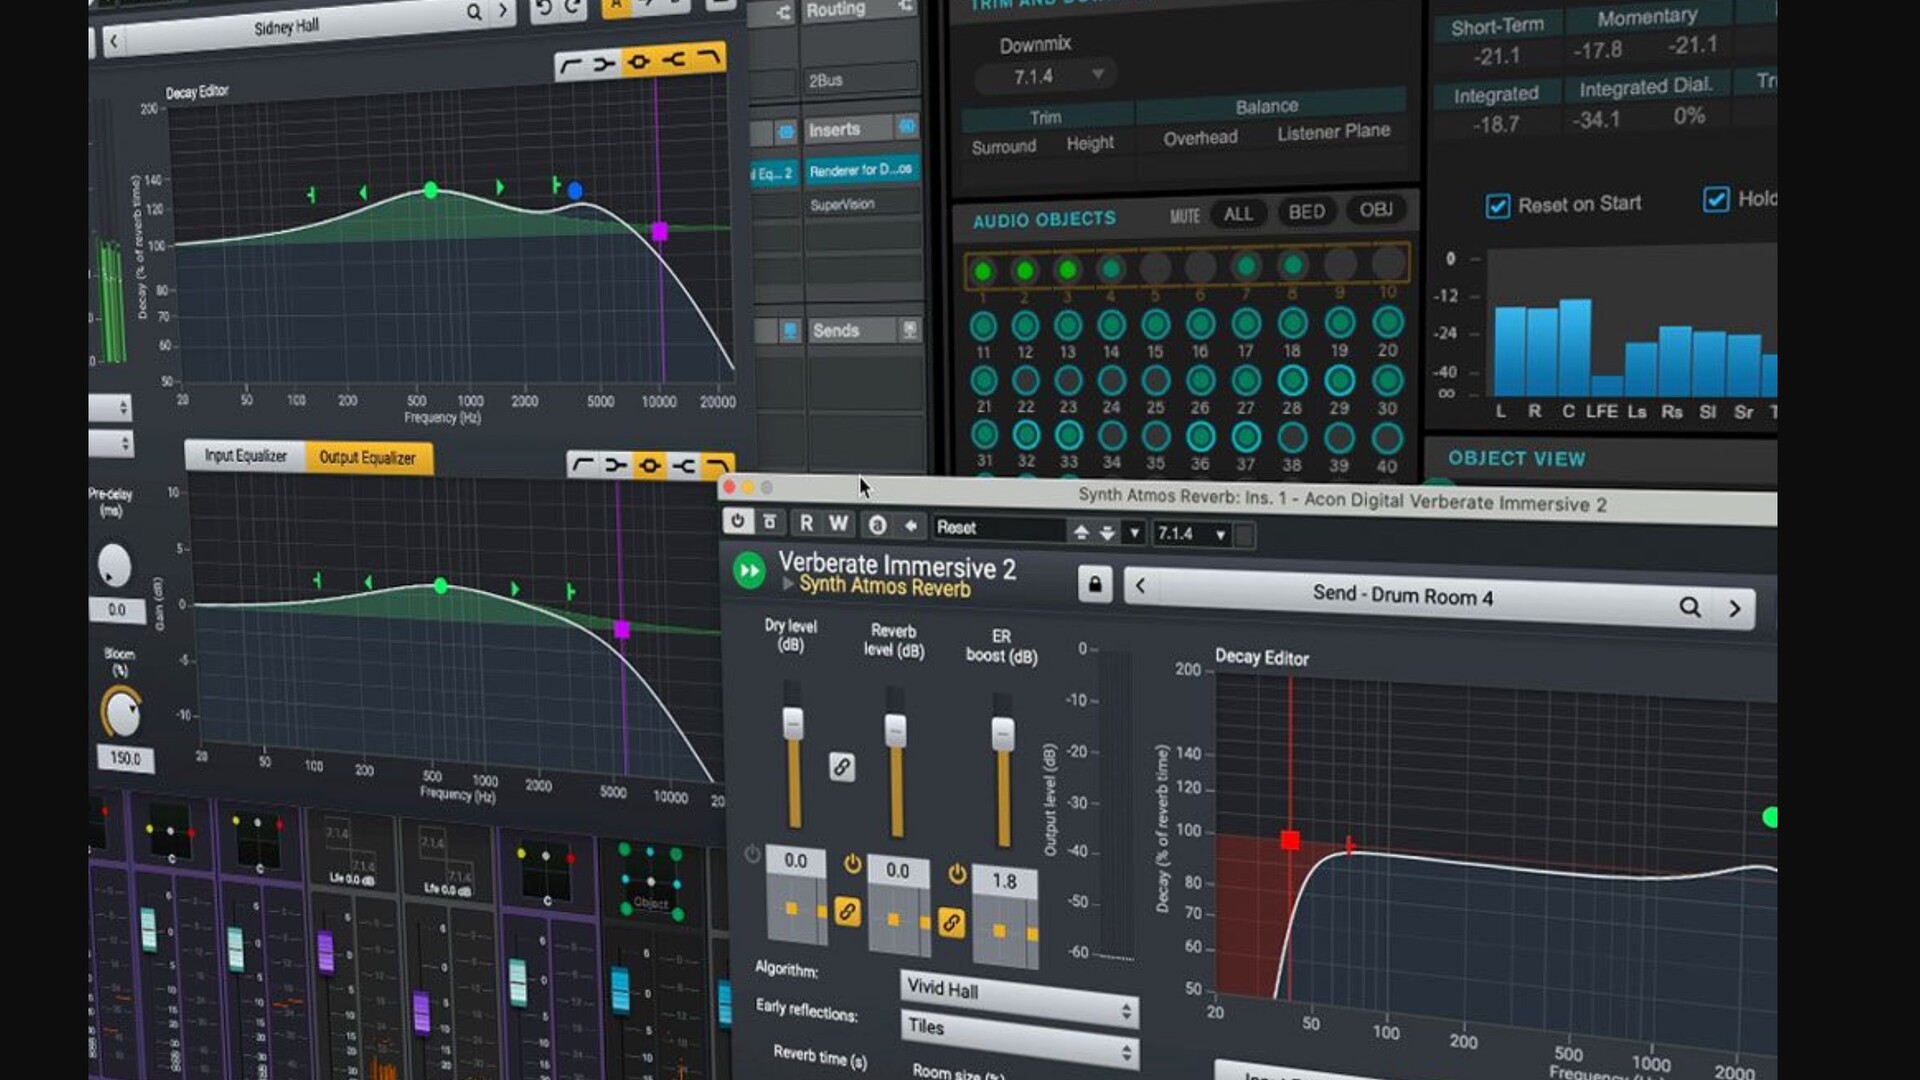
Task: Click the Reverb level fader handle
Action: coord(895,729)
